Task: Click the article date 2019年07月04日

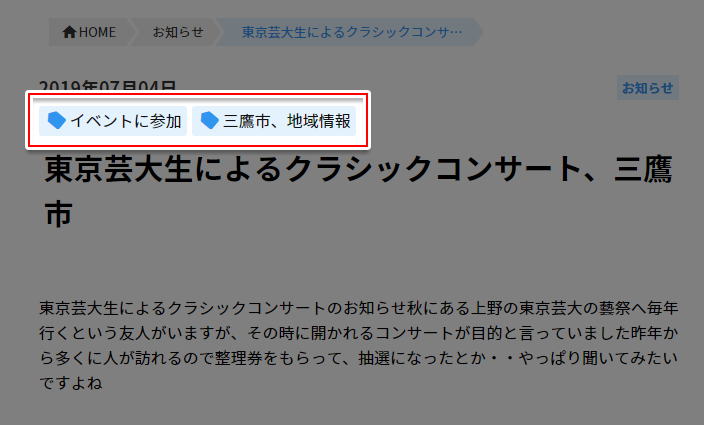Action: click(107, 85)
